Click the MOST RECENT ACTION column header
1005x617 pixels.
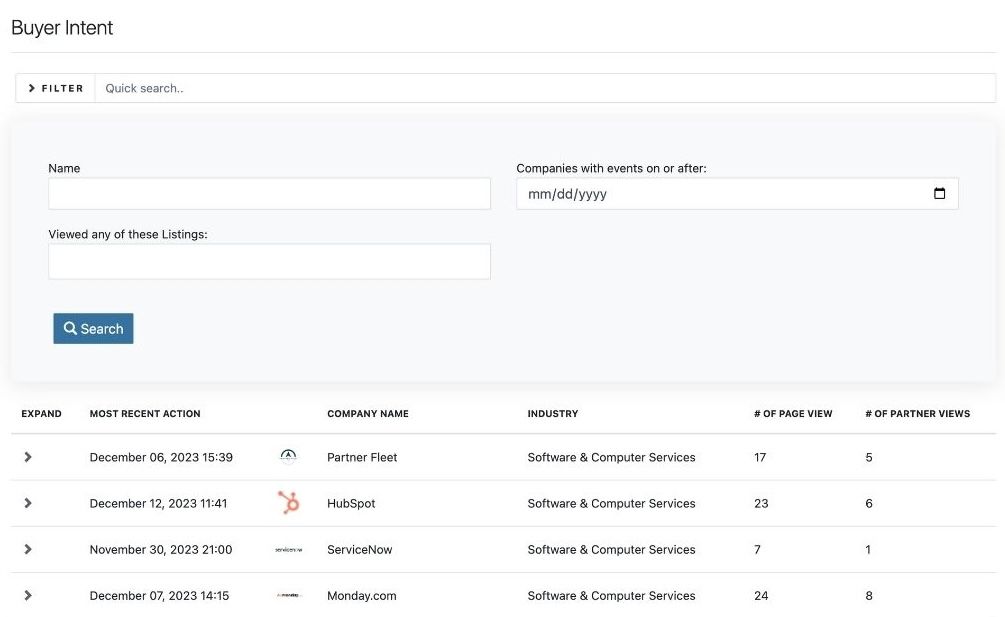click(x=144, y=413)
